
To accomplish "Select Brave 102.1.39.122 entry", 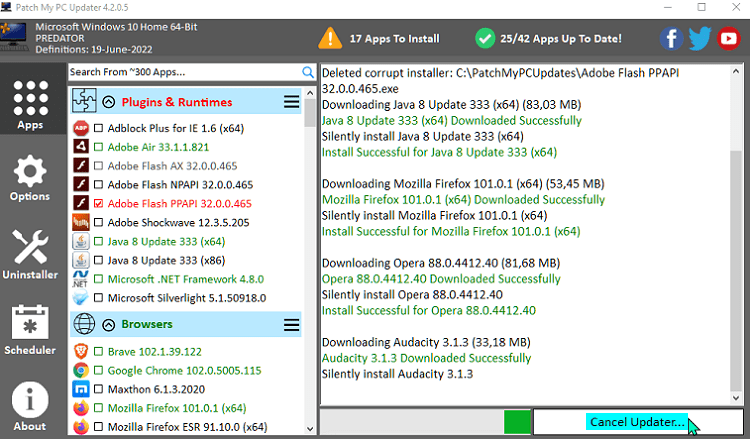I will (x=154, y=352).
